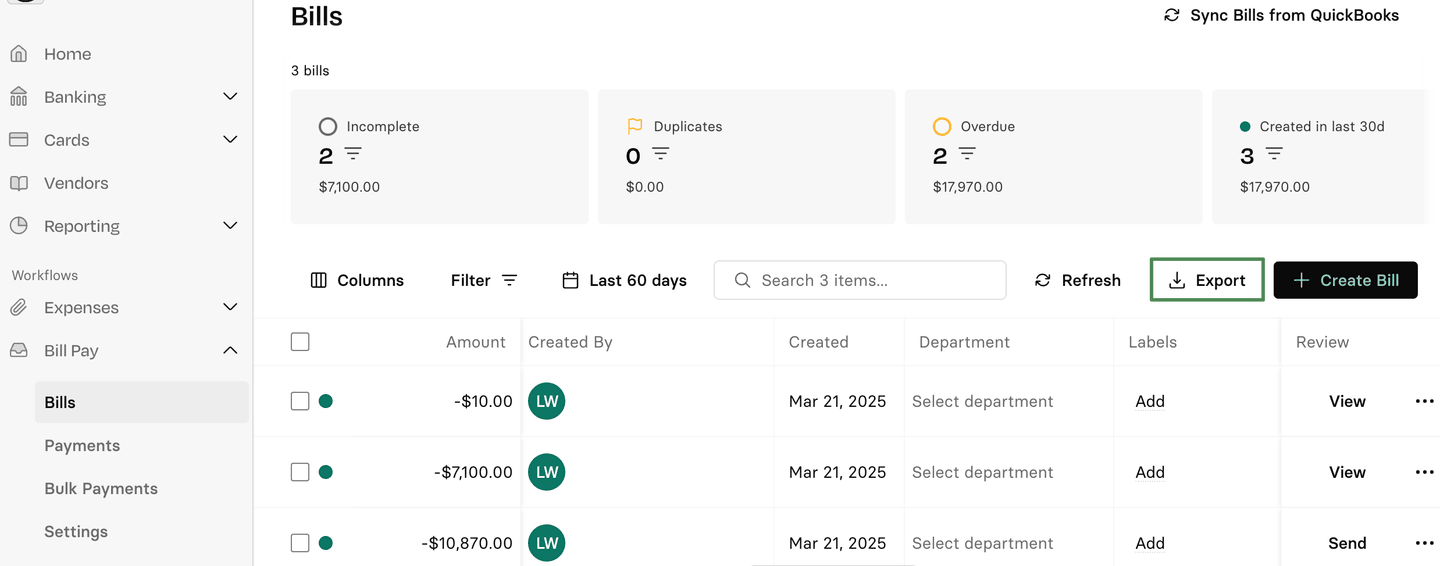This screenshot has height=566, width=1440.
Task: Expand the Banking sidebar section
Action: pos(230,97)
